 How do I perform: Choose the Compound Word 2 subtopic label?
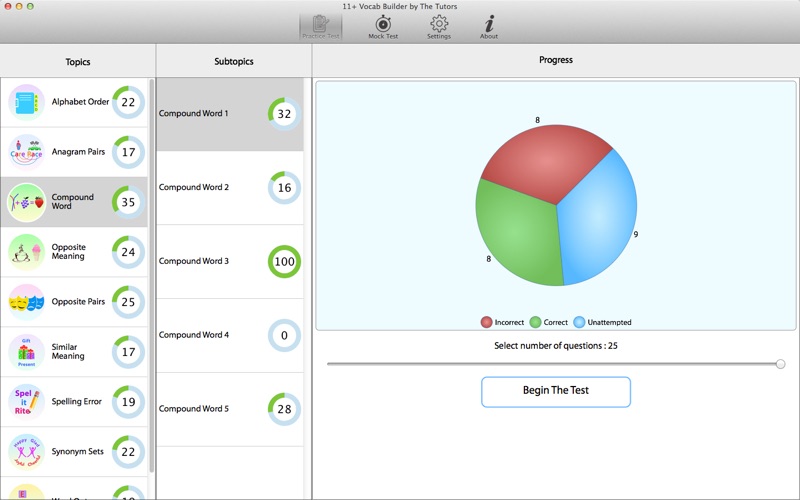click(x=193, y=187)
